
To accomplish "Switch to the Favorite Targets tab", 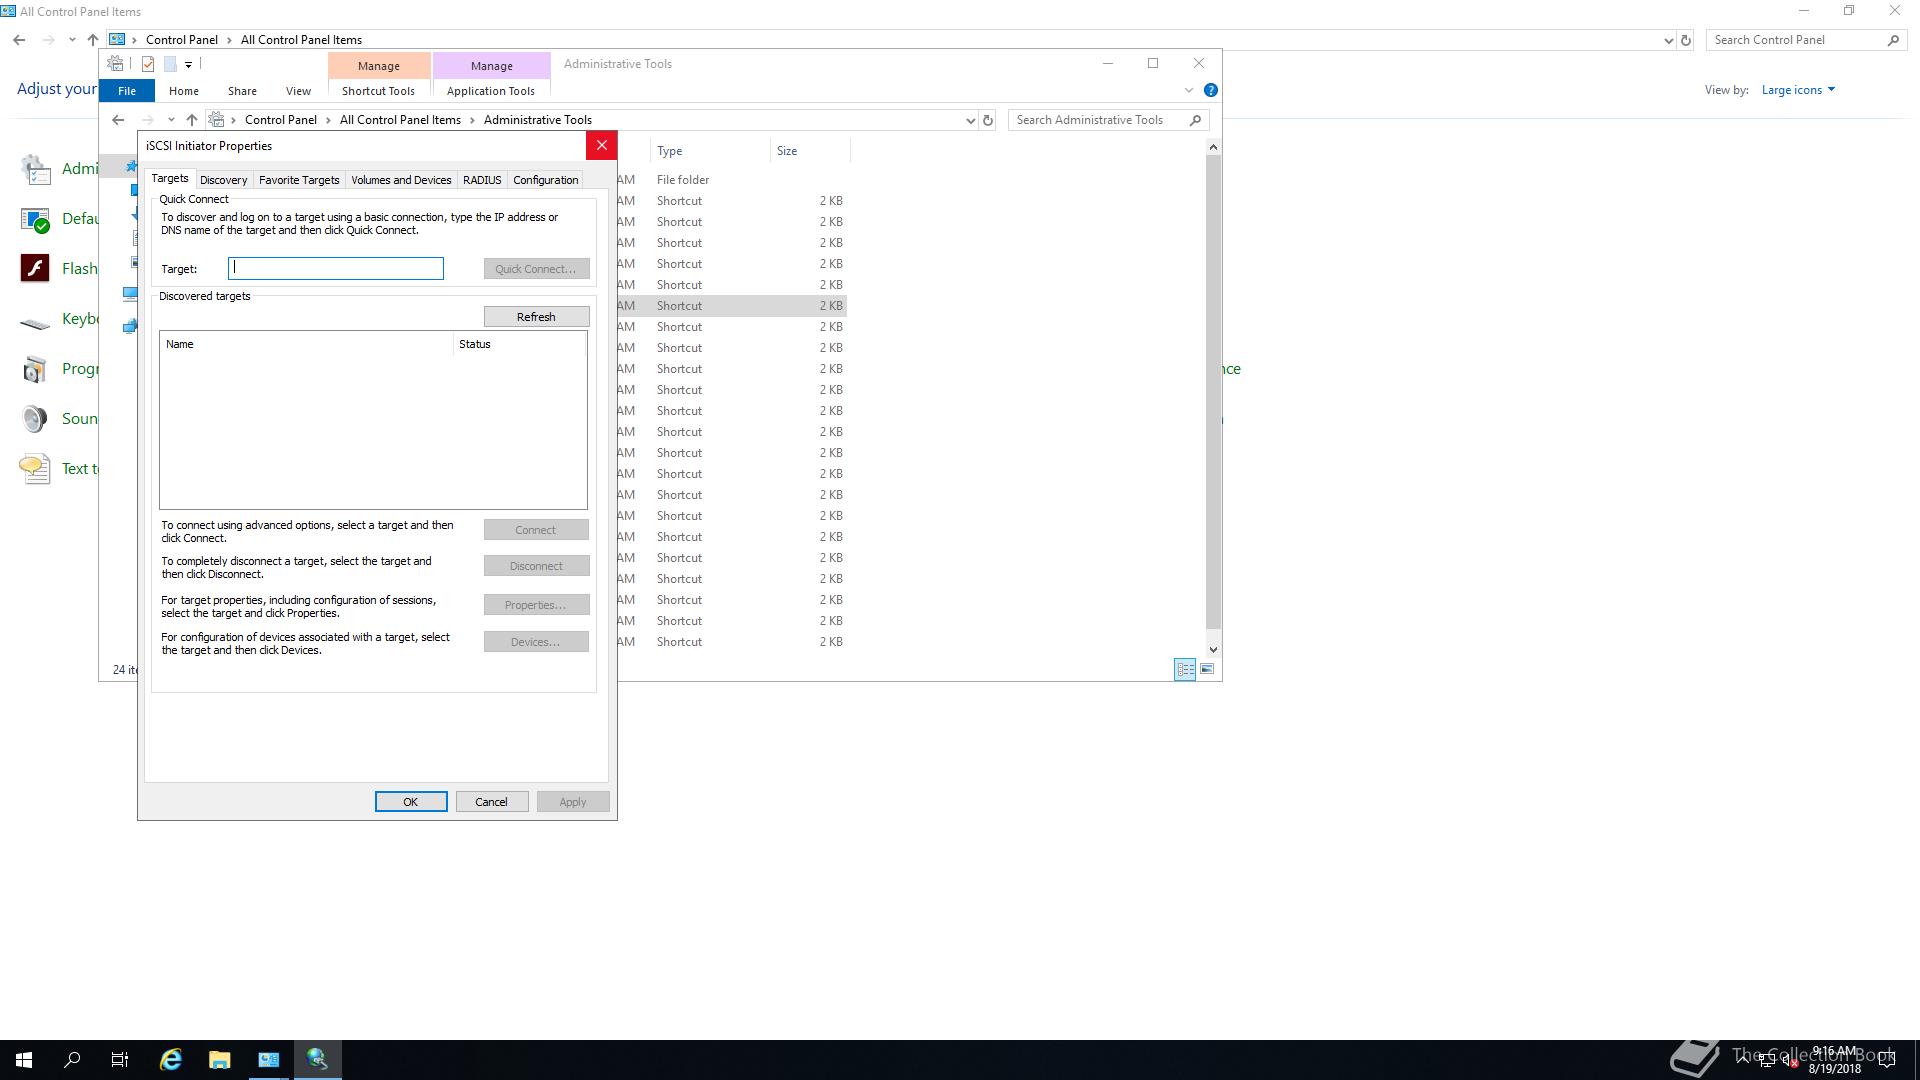I will 299,180.
